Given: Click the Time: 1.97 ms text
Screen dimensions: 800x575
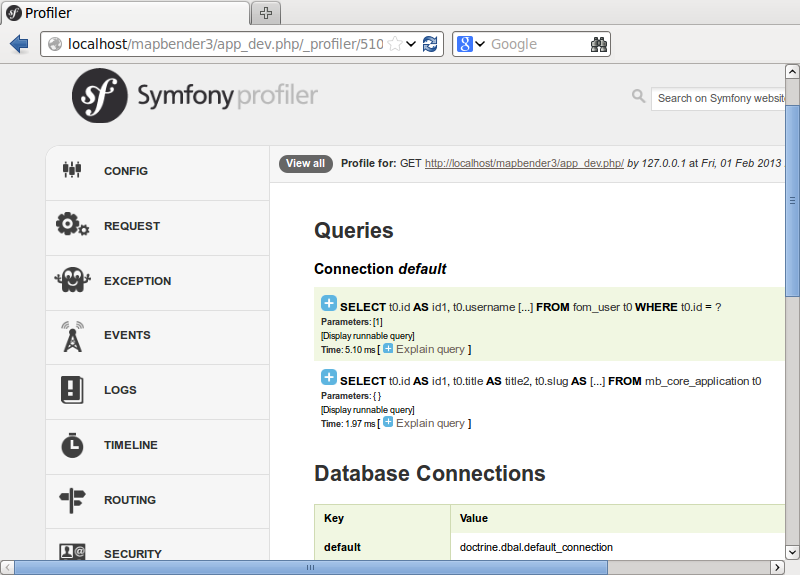Looking at the screenshot, I should (348, 424).
